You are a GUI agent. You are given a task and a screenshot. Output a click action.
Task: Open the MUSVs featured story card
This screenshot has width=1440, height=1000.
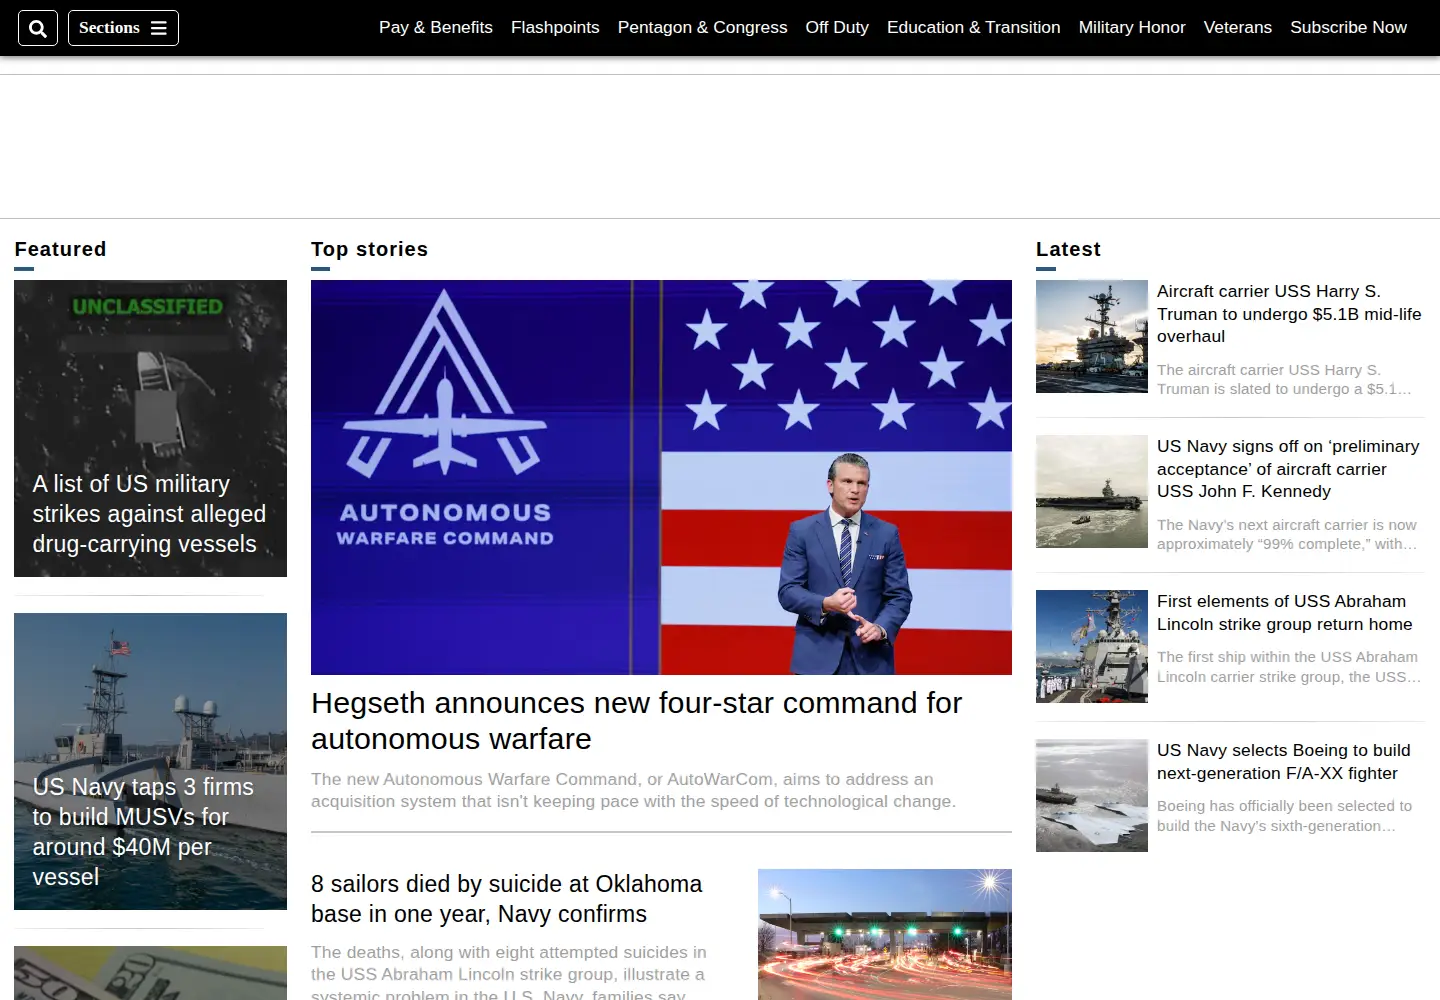150,761
